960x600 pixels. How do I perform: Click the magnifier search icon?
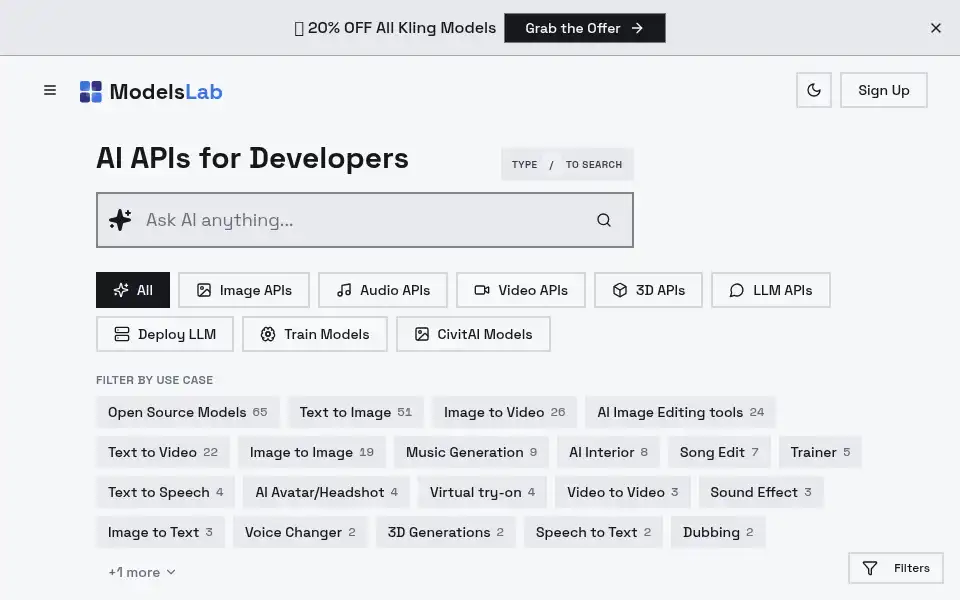point(604,220)
